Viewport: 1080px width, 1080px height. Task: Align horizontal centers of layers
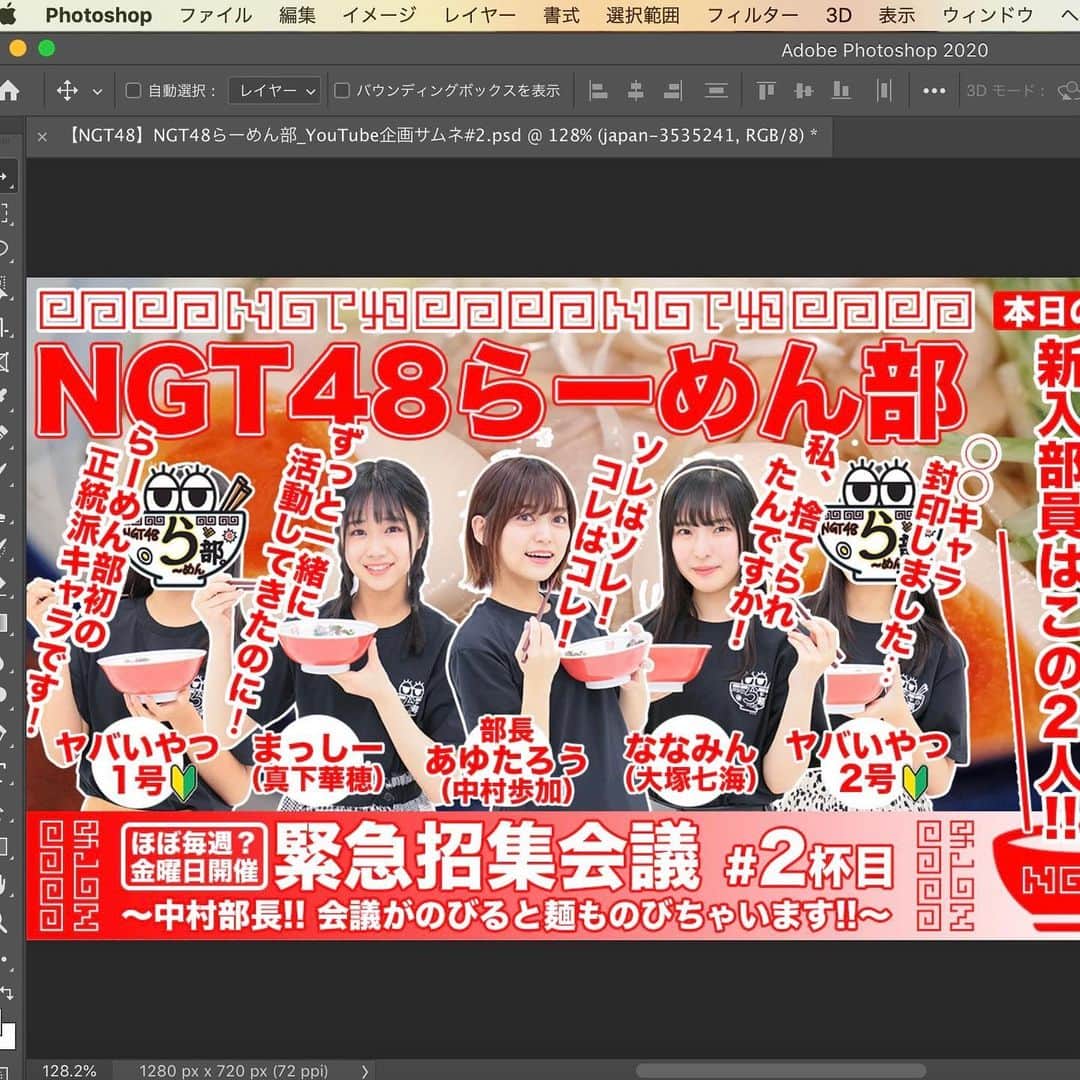point(636,90)
